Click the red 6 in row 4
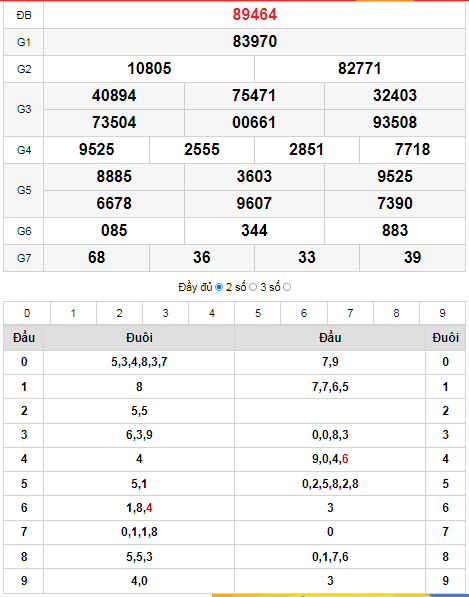Image resolution: width=469 pixels, height=597 pixels. 345,459
